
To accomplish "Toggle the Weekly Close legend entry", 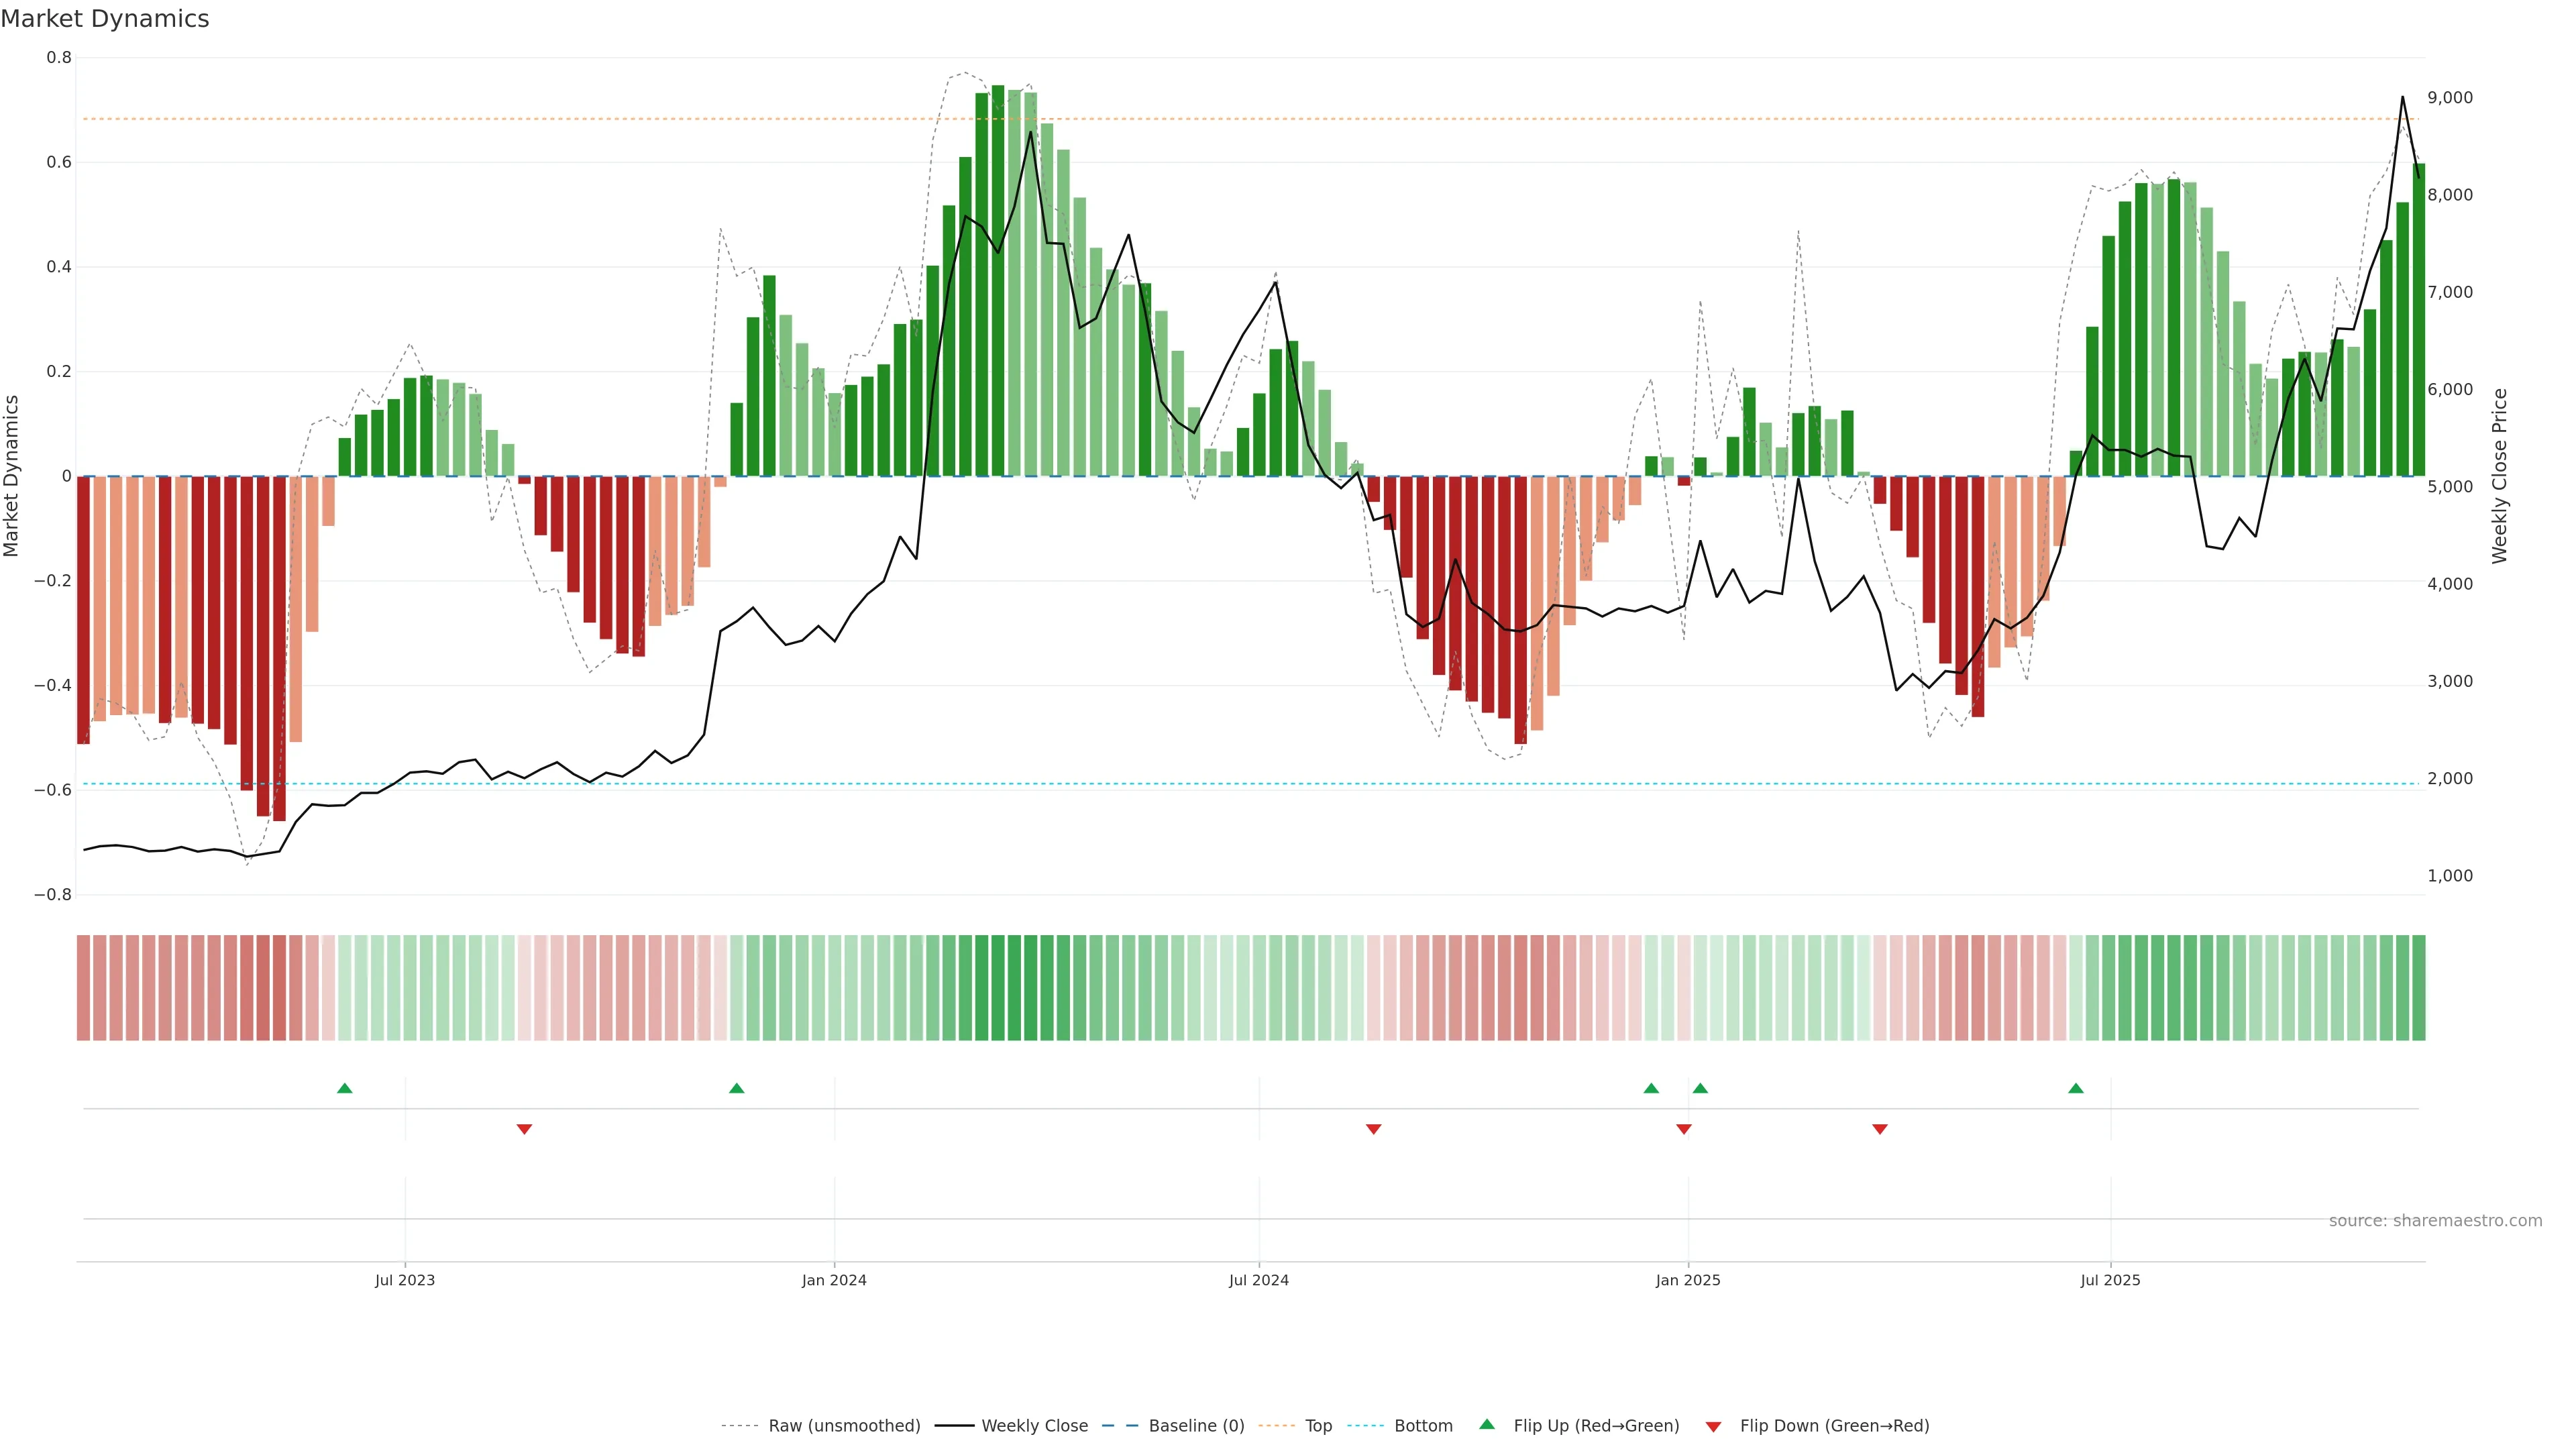I will coord(1034,1426).
